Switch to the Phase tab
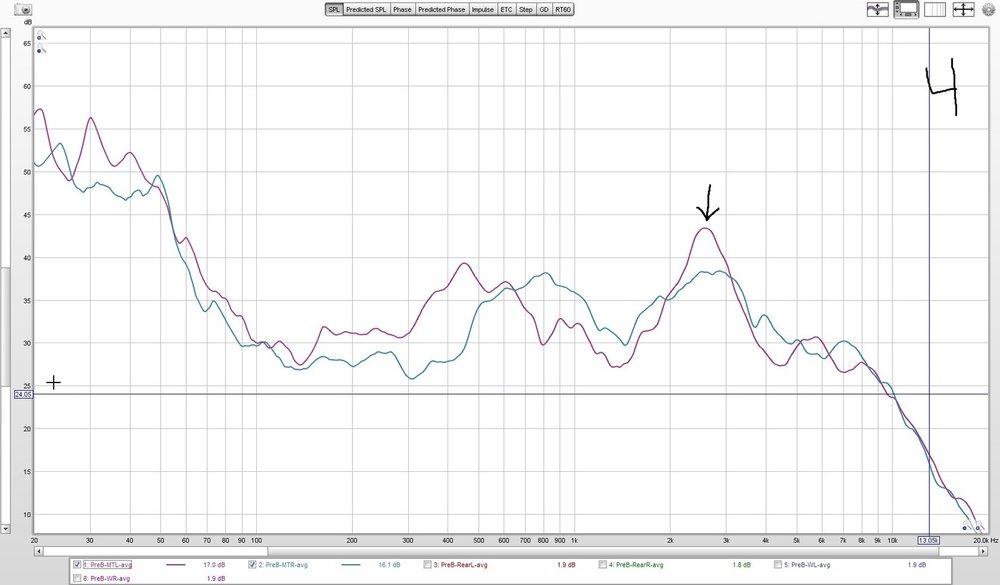 (x=402, y=10)
